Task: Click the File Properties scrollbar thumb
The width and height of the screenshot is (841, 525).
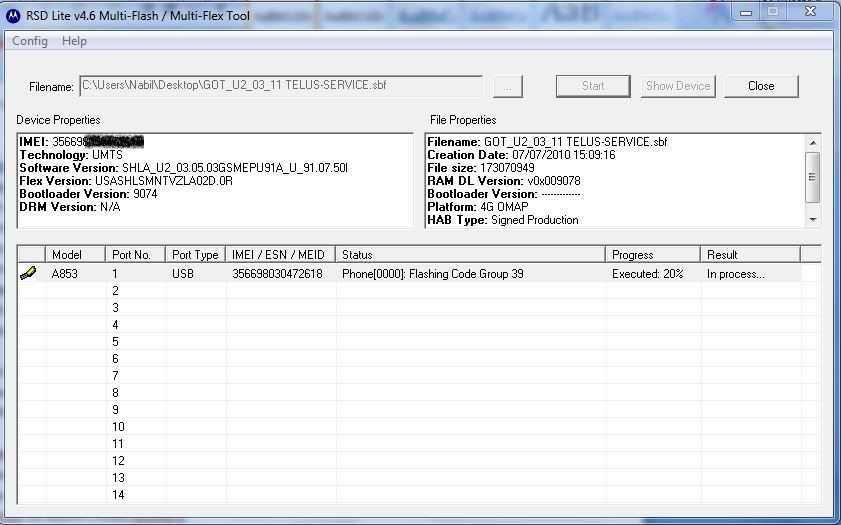Action: tap(813, 177)
